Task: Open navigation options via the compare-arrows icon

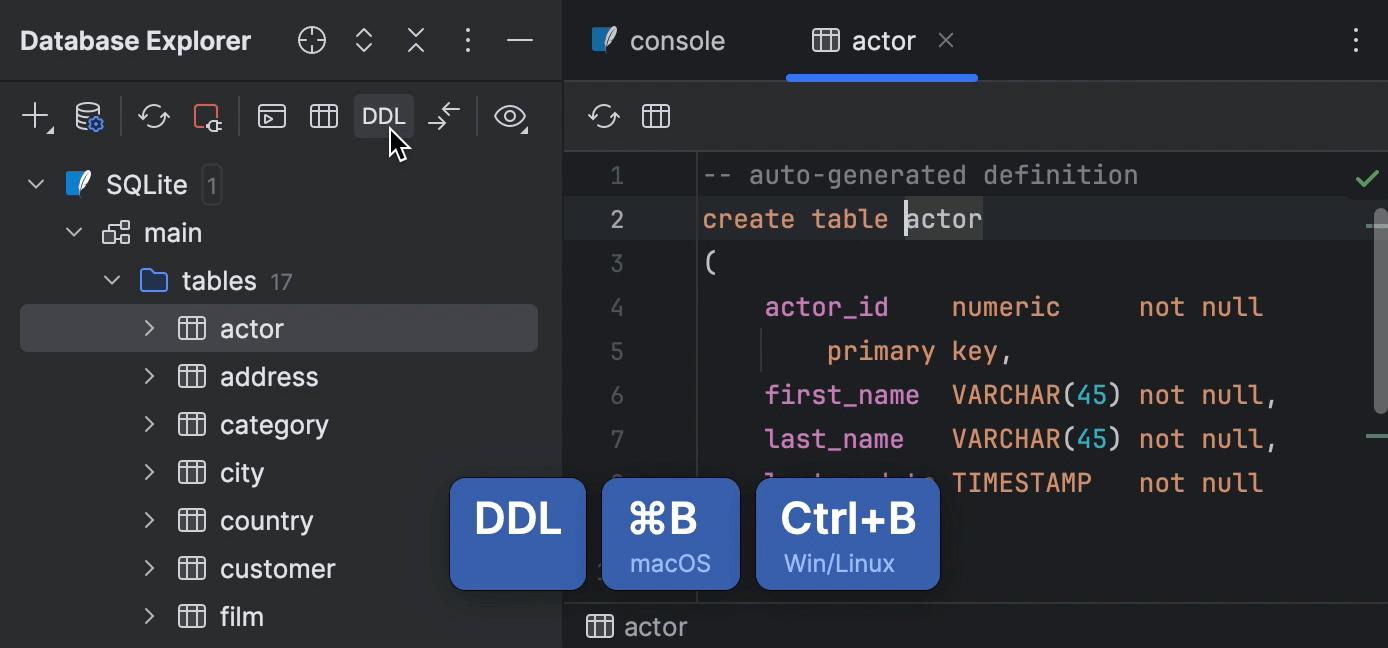Action: (443, 116)
